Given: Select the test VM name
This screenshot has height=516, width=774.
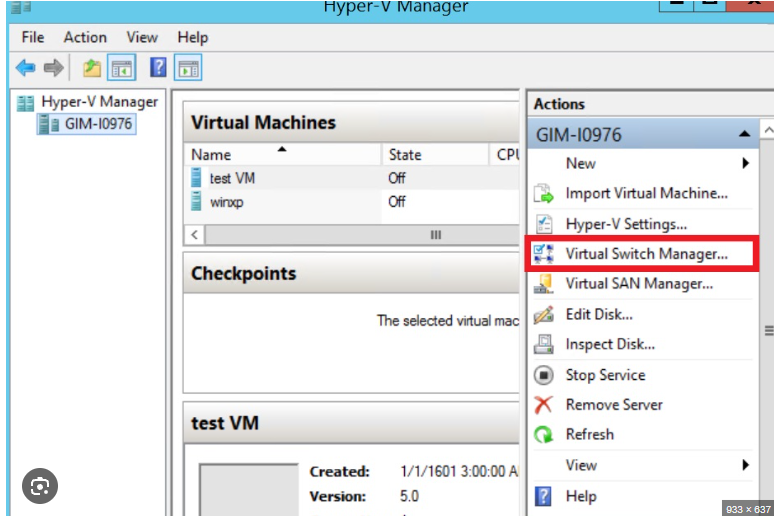Looking at the screenshot, I should coord(232,178).
